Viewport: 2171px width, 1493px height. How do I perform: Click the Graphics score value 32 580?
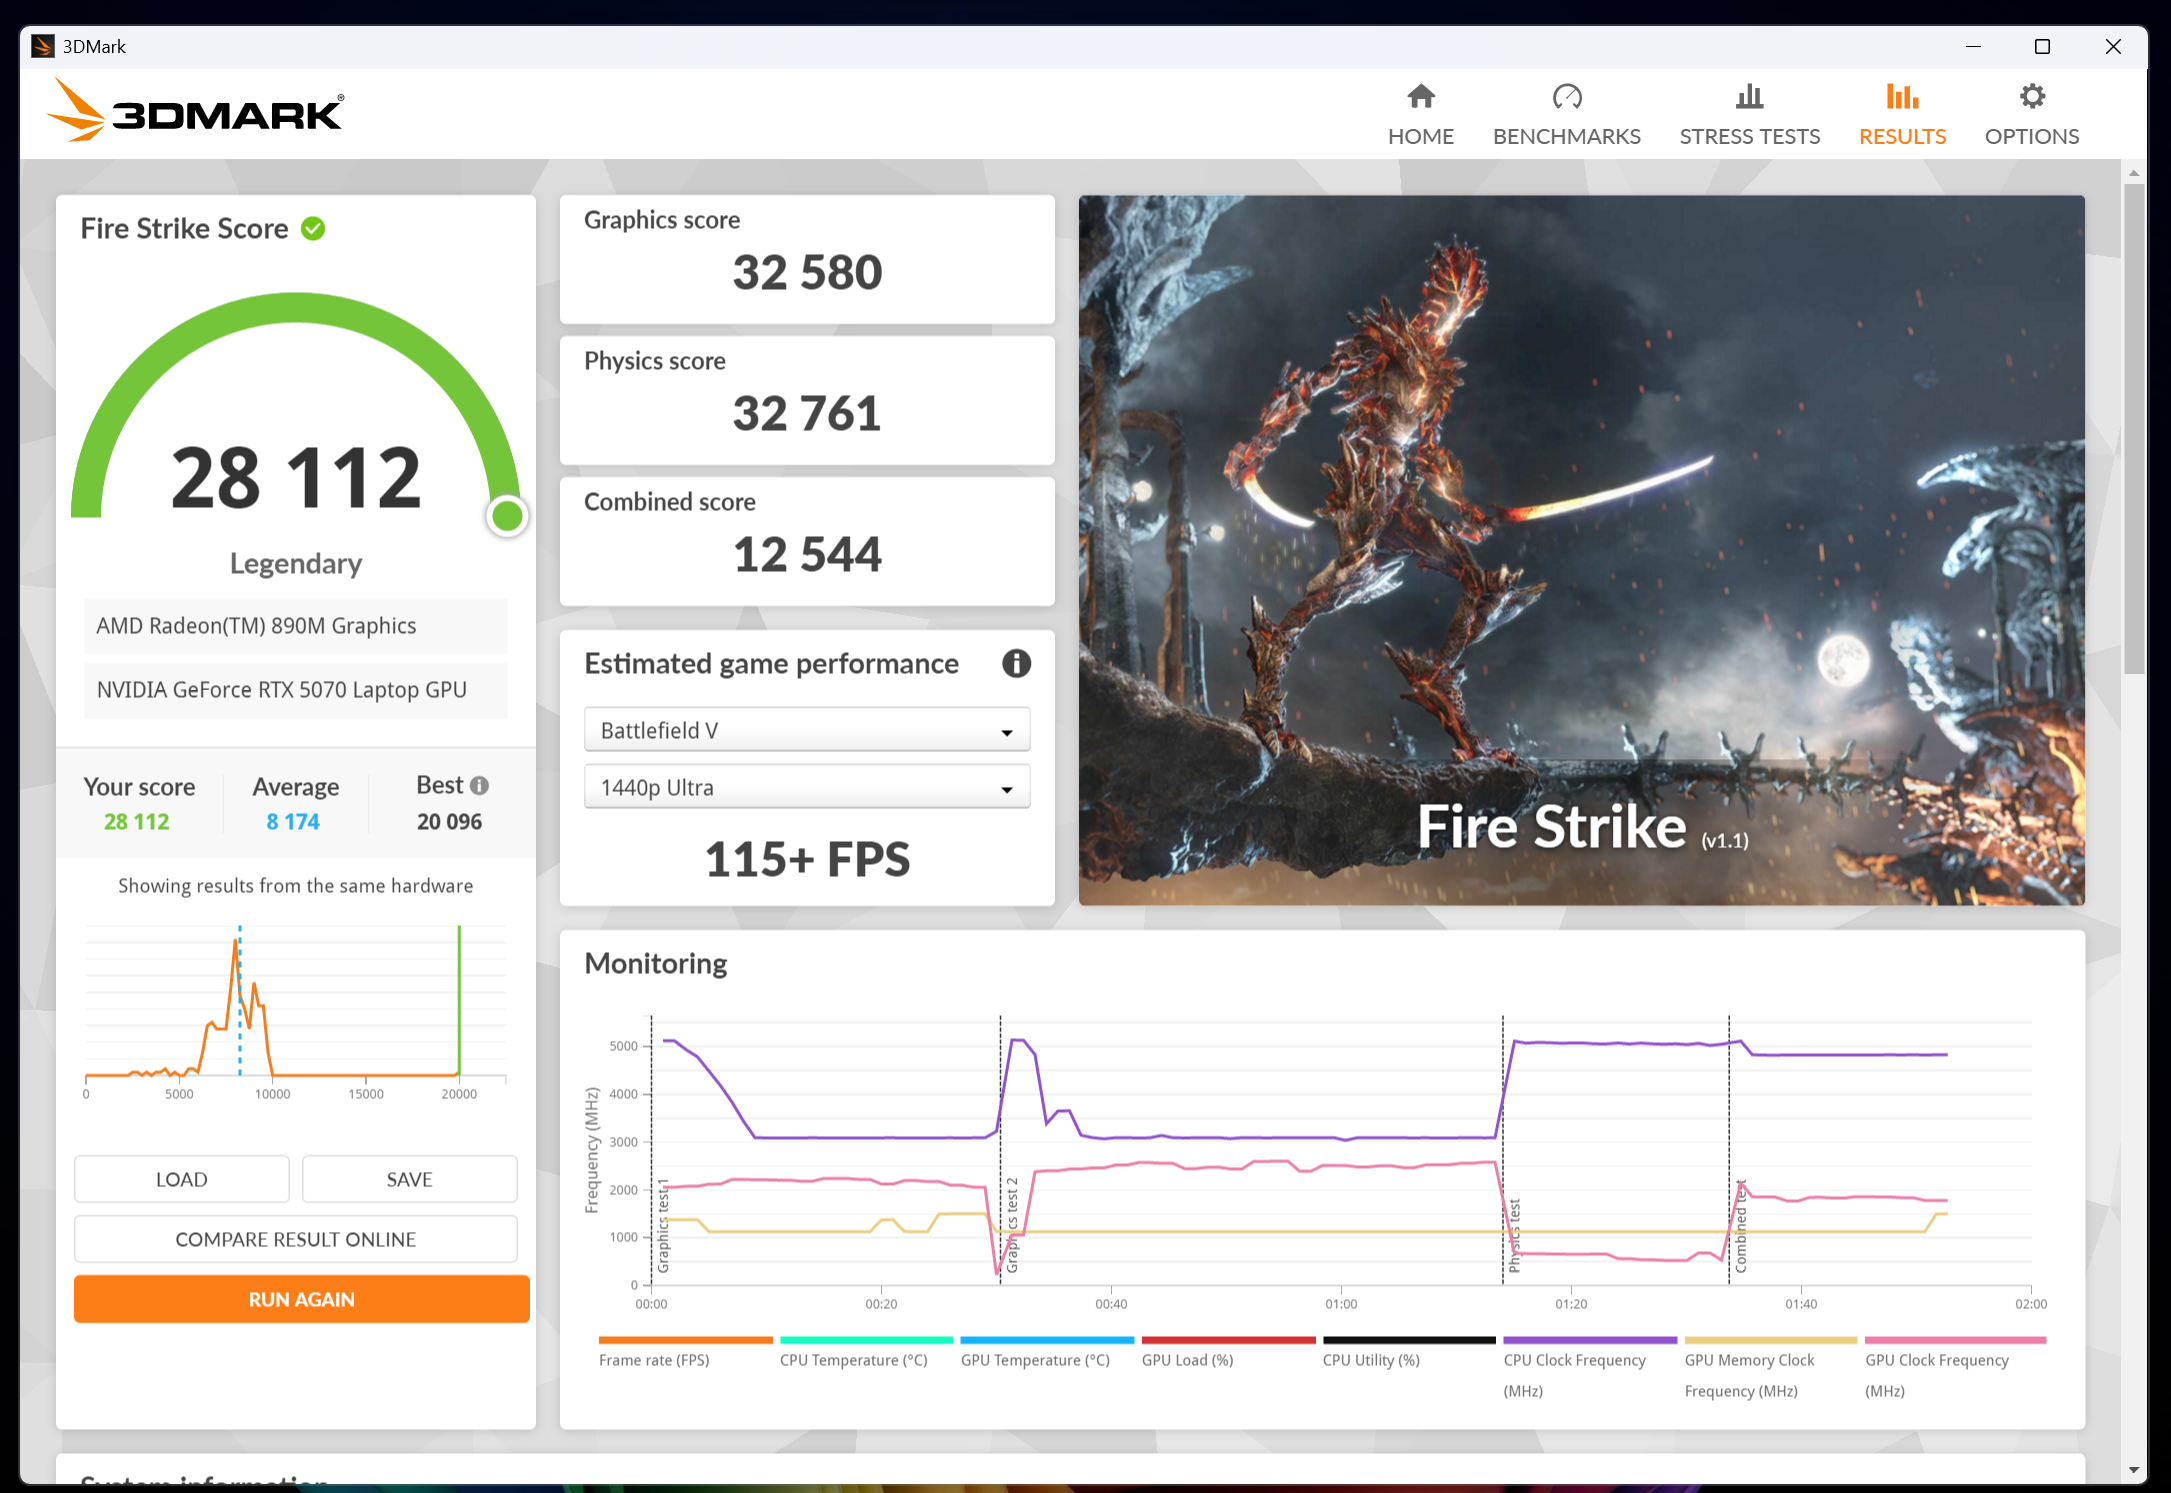(807, 272)
